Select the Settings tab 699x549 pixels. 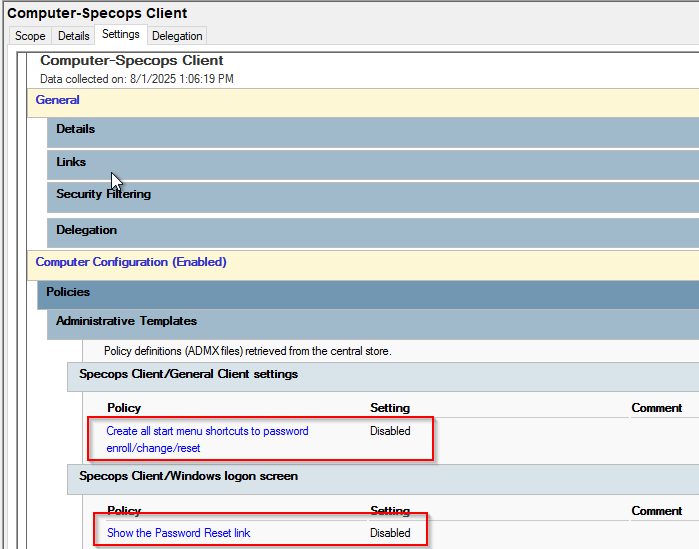click(121, 34)
